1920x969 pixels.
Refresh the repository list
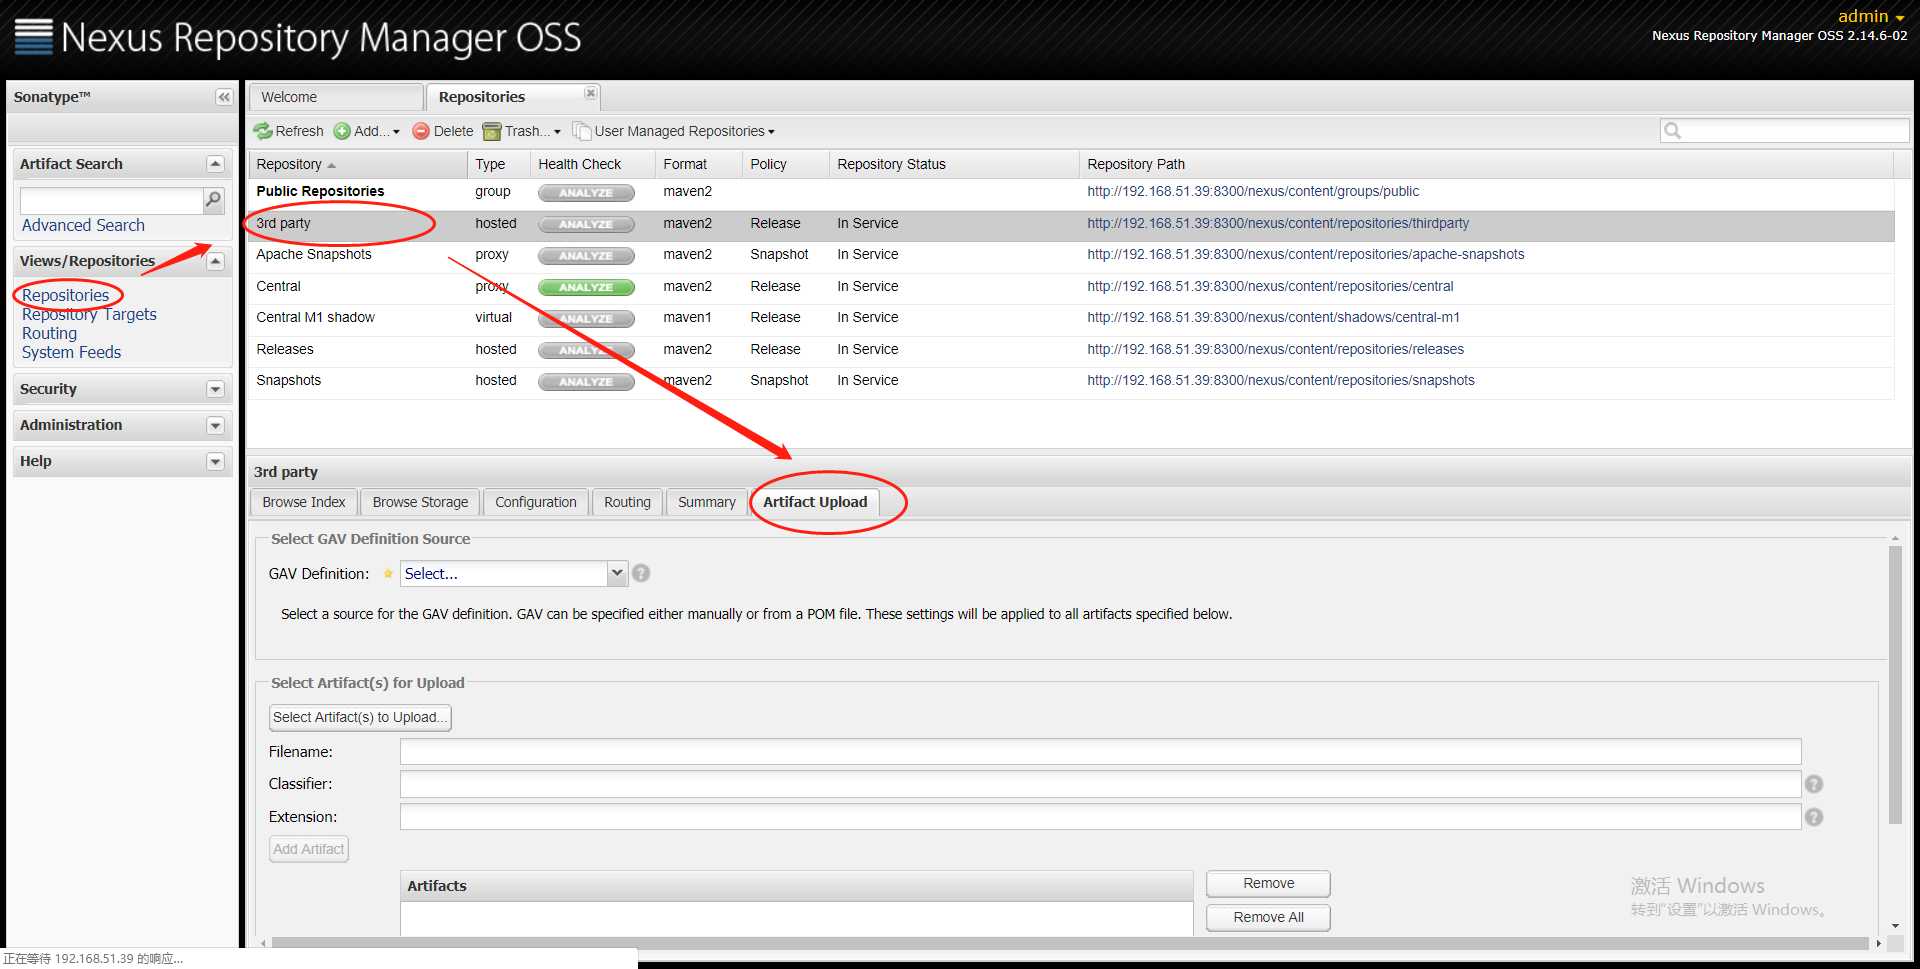pyautogui.click(x=289, y=131)
